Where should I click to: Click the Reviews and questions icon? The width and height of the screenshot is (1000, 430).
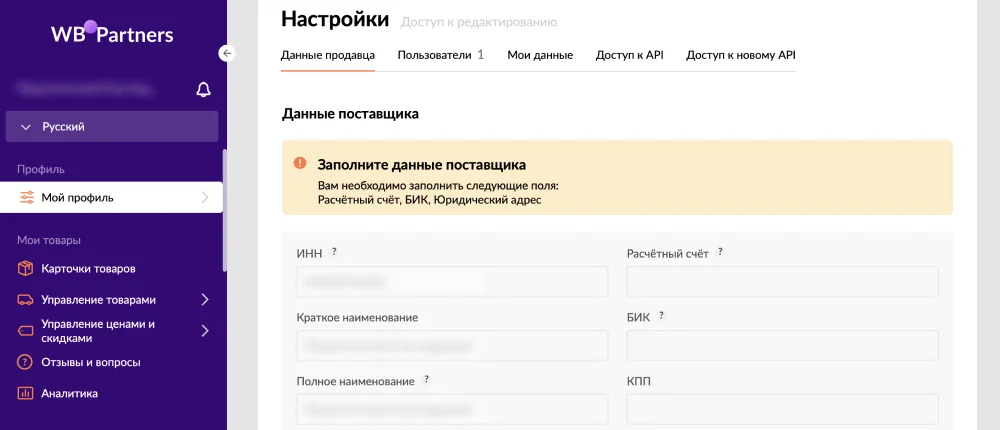point(25,362)
